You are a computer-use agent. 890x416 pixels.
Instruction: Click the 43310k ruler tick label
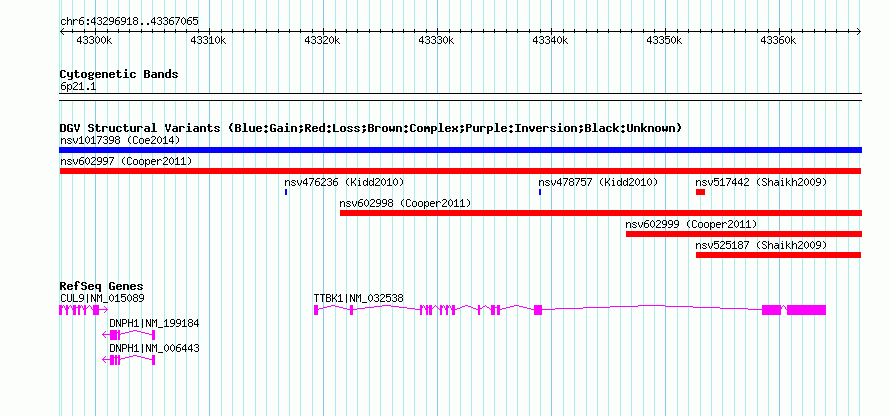(208, 41)
